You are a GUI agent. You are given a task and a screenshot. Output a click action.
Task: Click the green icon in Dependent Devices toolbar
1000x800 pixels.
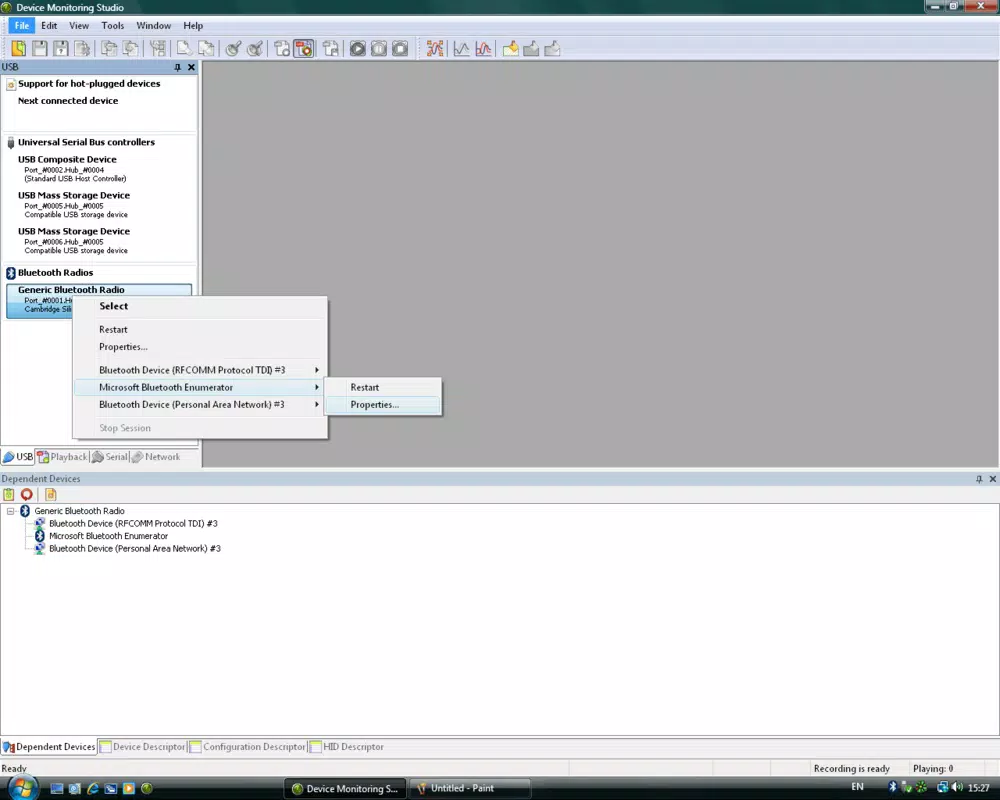click(x=8, y=494)
